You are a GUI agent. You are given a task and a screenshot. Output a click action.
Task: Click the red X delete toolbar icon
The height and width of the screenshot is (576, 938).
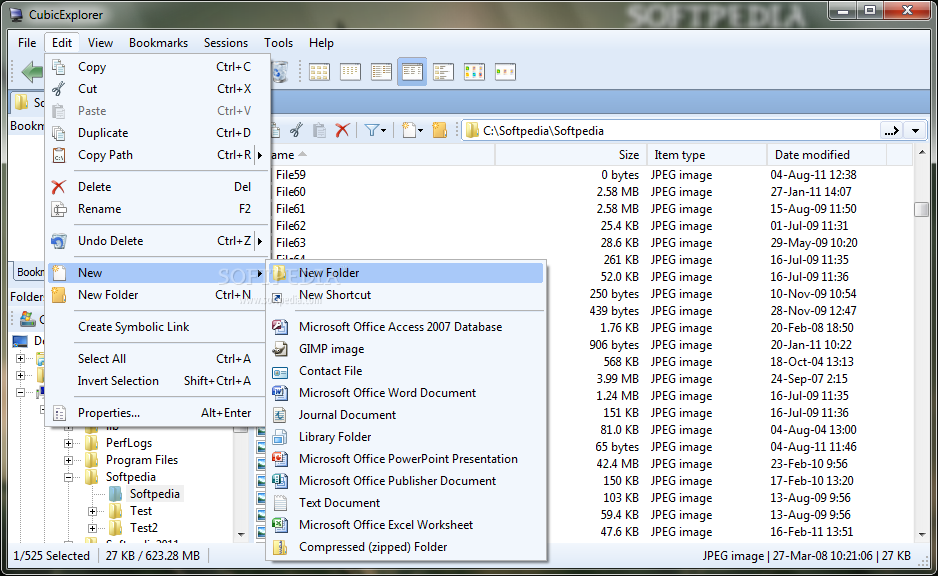point(342,130)
